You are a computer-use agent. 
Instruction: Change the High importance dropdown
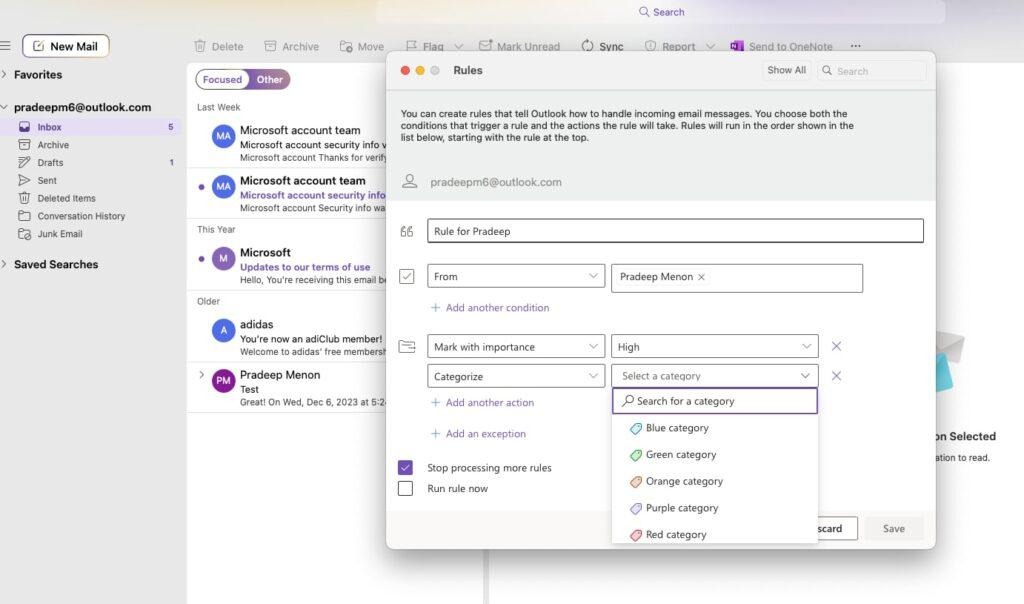pyautogui.click(x=714, y=346)
